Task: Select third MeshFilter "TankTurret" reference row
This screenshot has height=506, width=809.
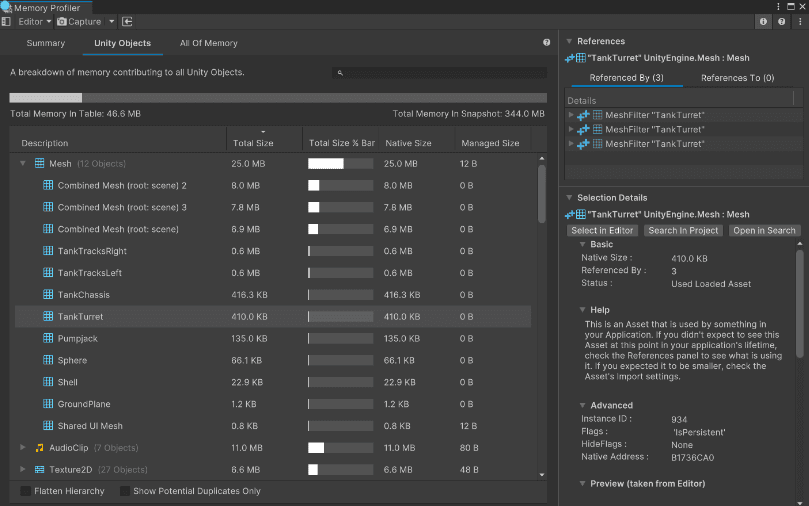Action: pos(684,144)
